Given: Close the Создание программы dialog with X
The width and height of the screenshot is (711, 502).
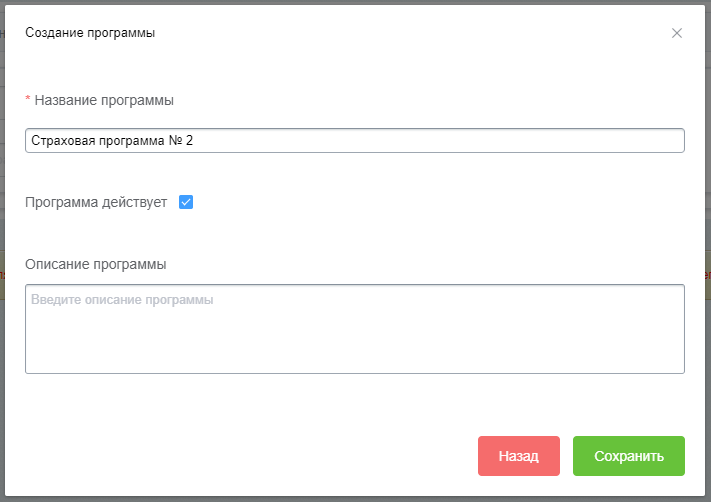Looking at the screenshot, I should (677, 33).
